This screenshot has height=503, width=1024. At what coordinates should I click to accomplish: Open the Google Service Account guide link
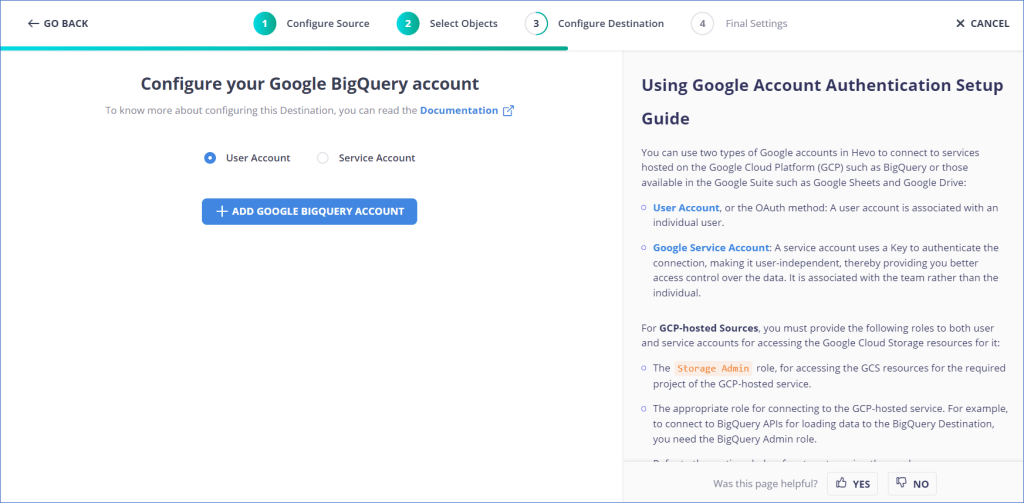point(711,248)
